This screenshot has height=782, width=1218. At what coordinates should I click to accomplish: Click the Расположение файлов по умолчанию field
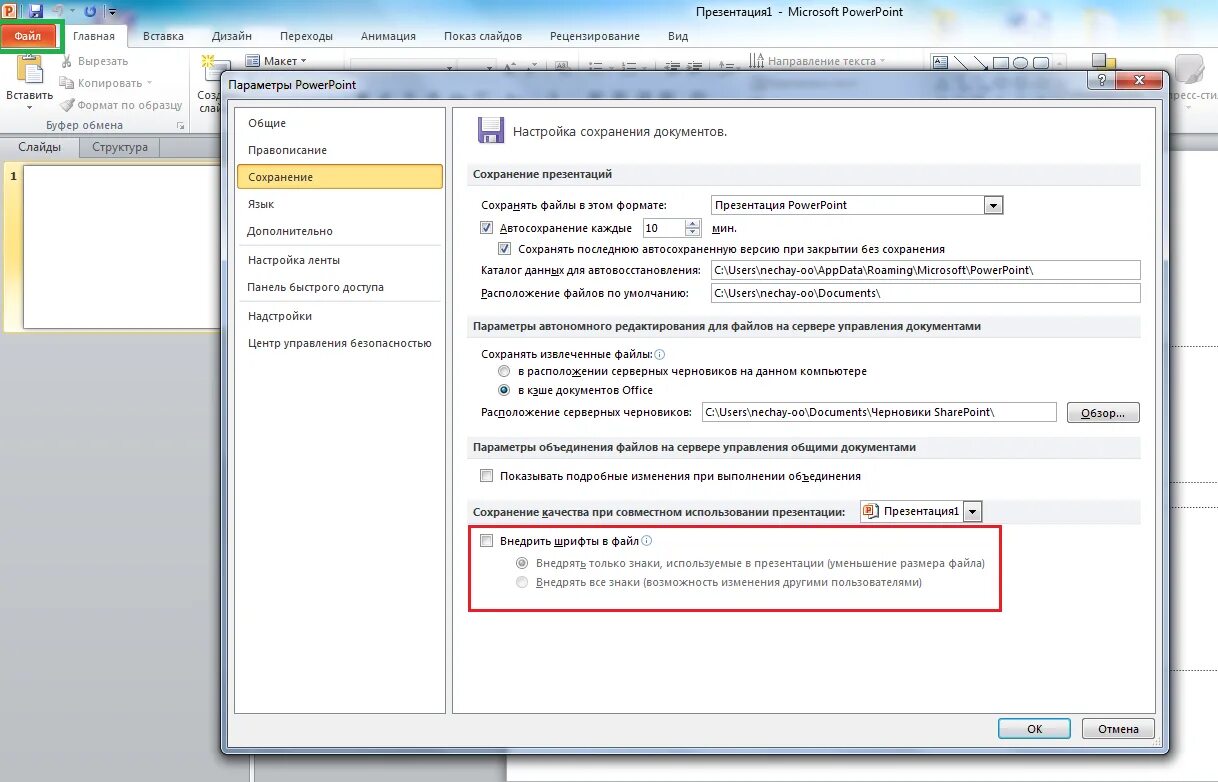pos(925,293)
